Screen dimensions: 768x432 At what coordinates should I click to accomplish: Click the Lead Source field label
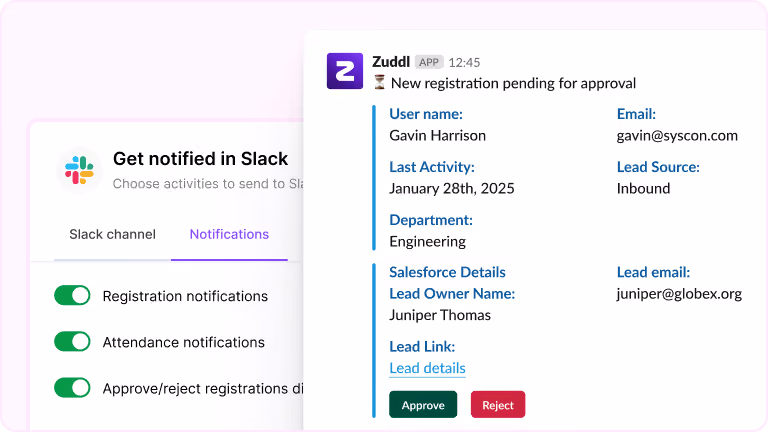(658, 167)
